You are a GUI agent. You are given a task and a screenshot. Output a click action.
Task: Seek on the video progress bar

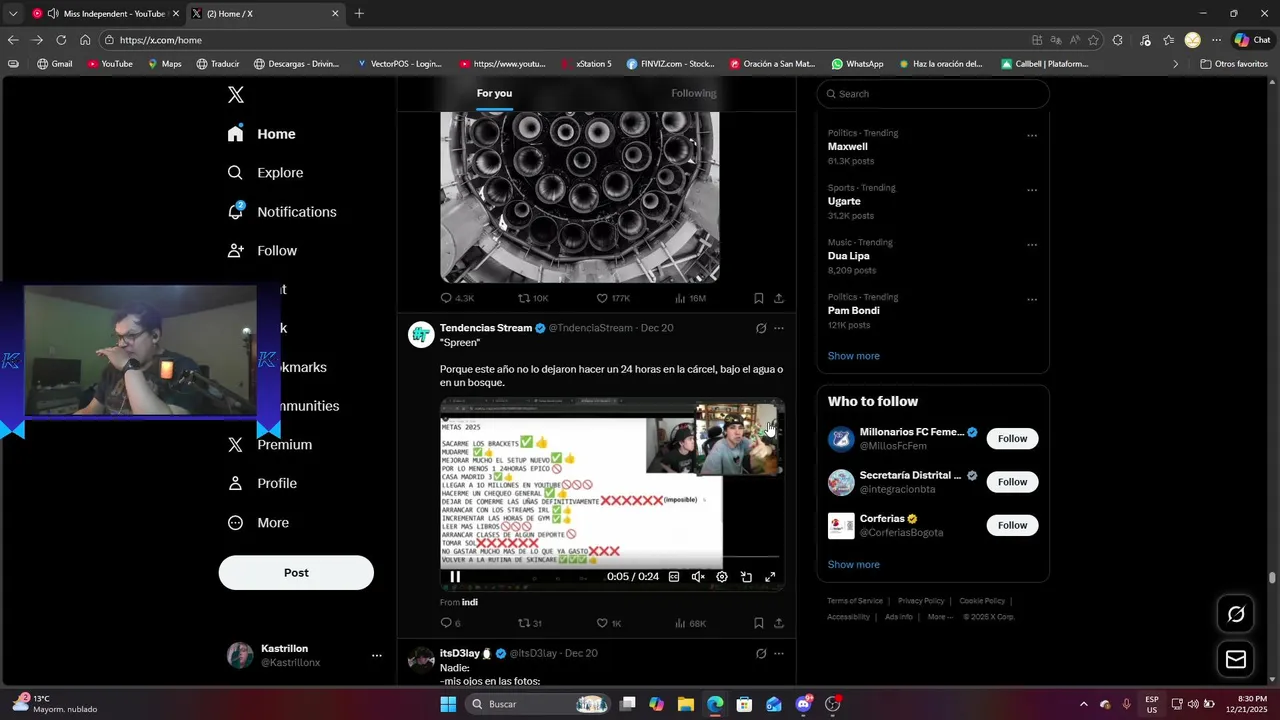tap(612, 557)
